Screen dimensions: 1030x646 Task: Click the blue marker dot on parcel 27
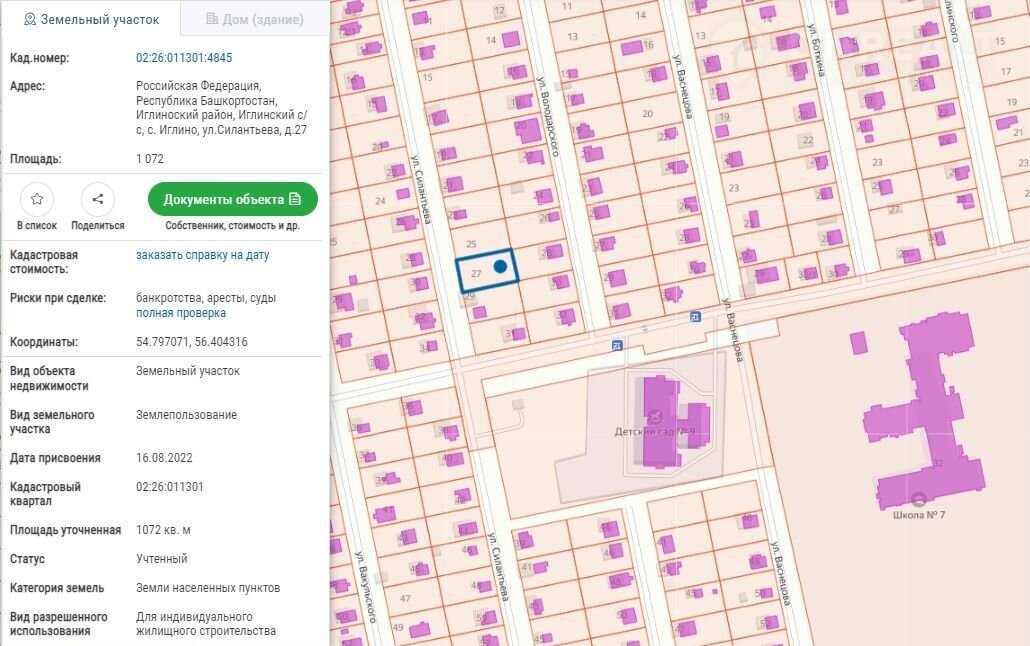(x=500, y=267)
